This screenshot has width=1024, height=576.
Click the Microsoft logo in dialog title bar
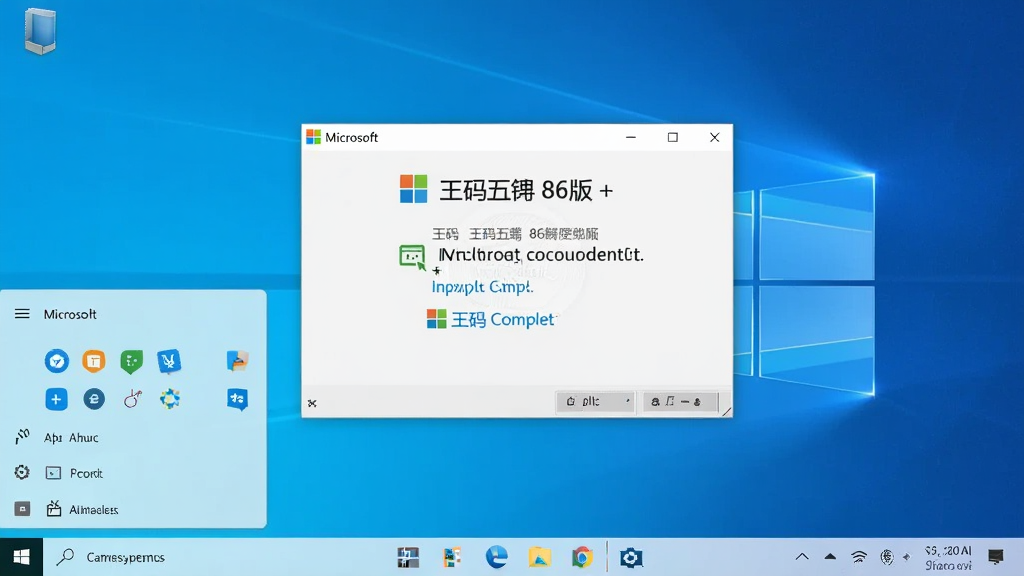313,137
